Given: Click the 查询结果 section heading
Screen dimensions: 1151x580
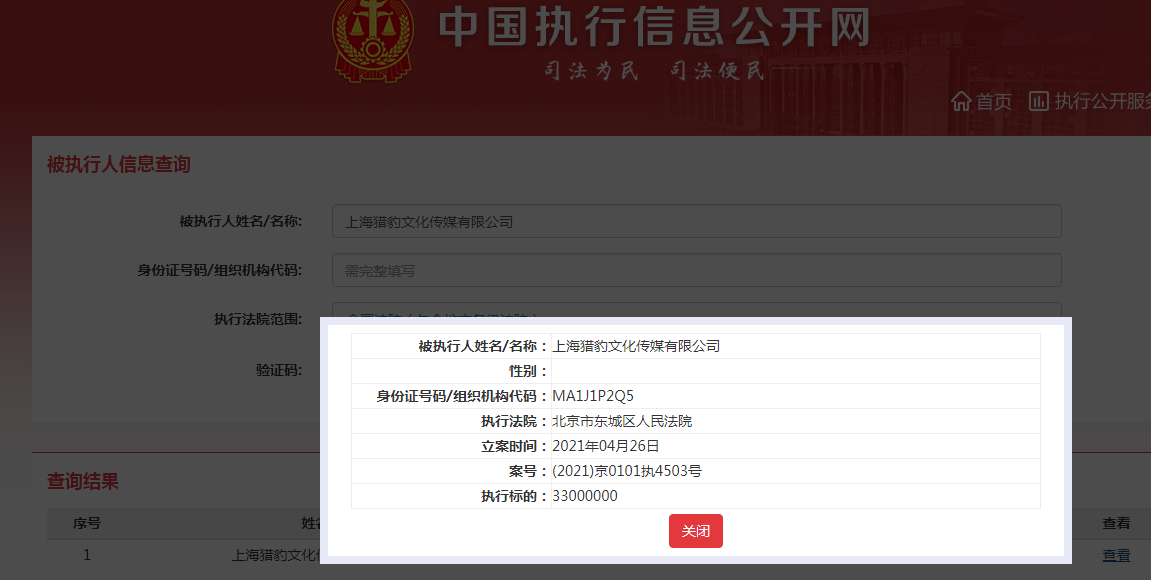Looking at the screenshot, I should (x=83, y=481).
